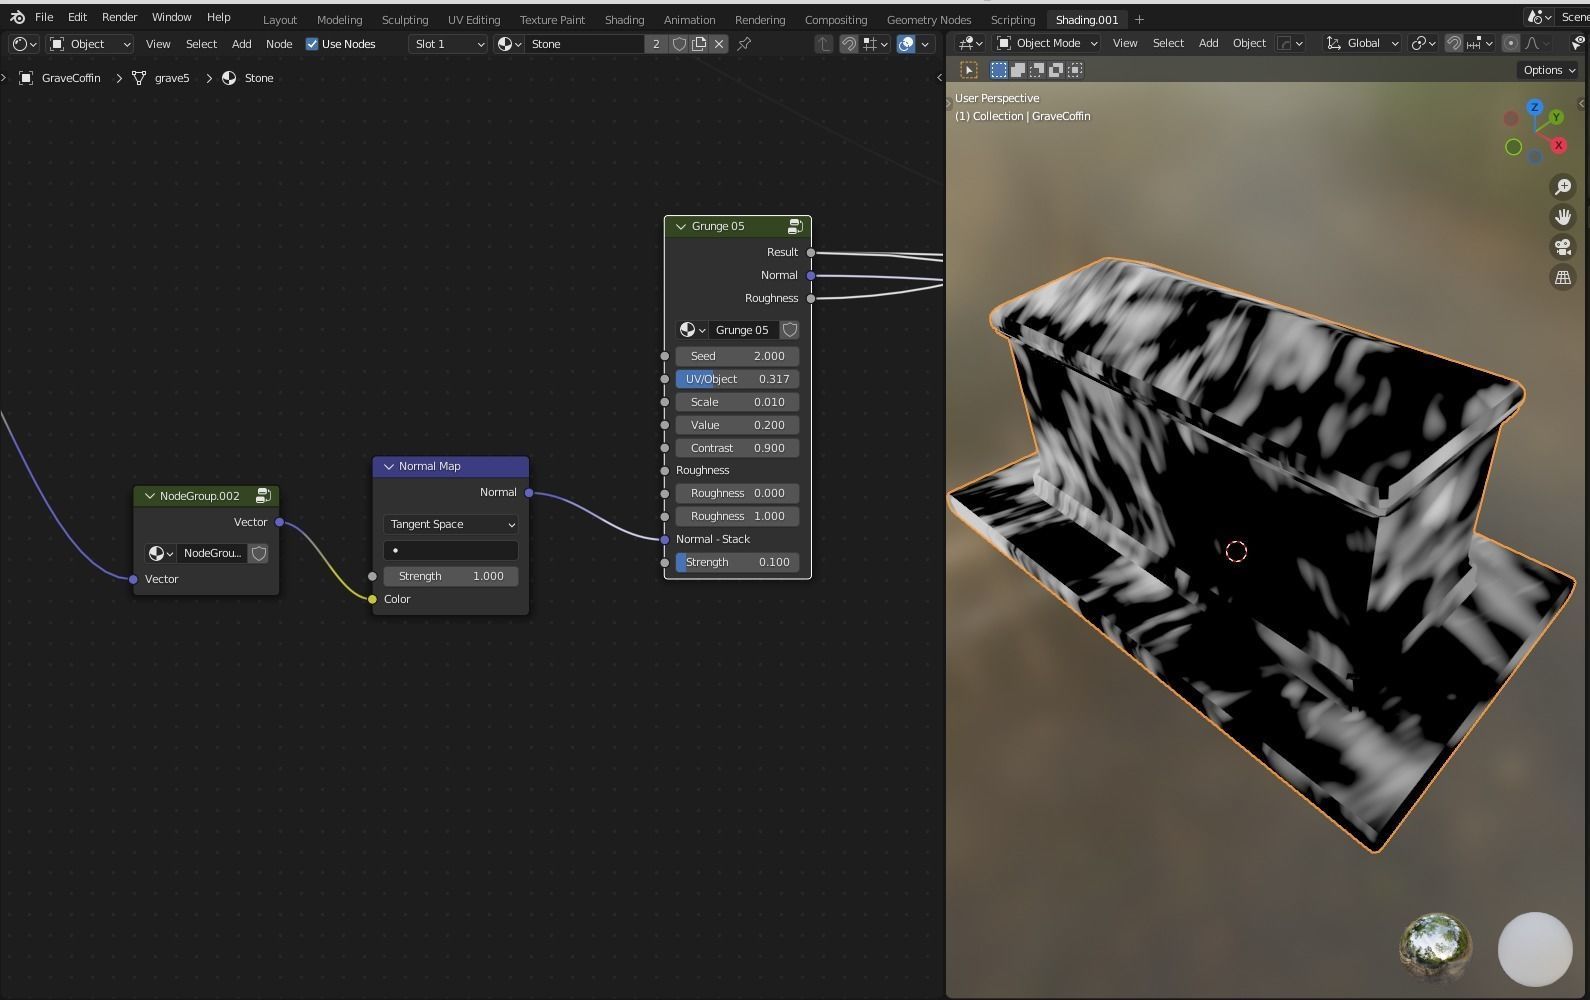
Task: Toggle 3D viewport snapping magnet
Action: click(x=1454, y=43)
